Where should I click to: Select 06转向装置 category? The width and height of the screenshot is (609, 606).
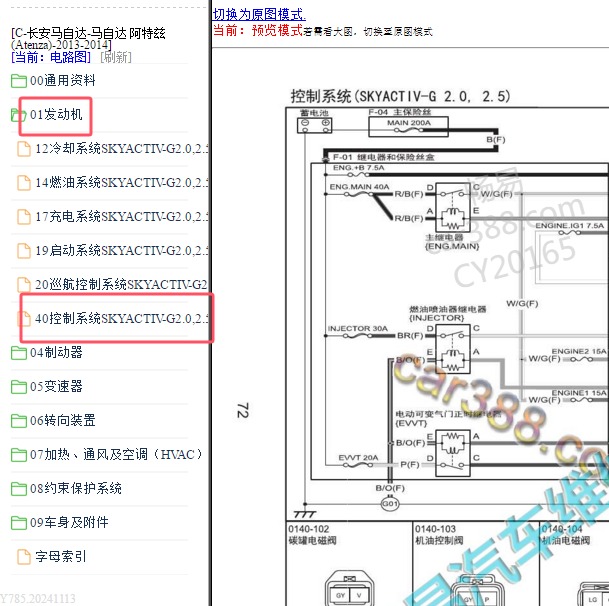63,420
